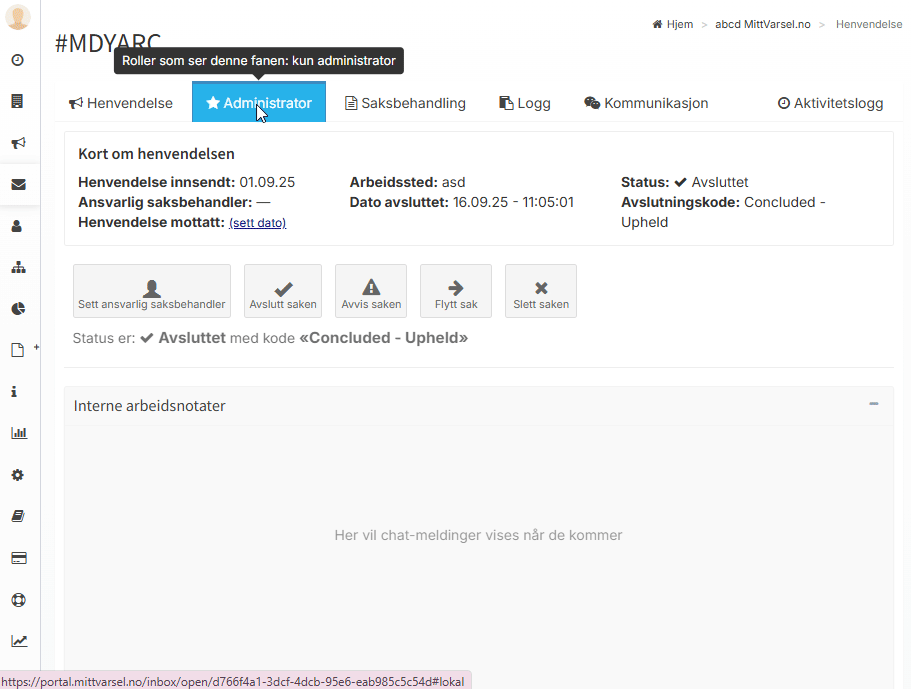Click the user avatar in sidebar
The image size is (911, 689).
[18, 18]
